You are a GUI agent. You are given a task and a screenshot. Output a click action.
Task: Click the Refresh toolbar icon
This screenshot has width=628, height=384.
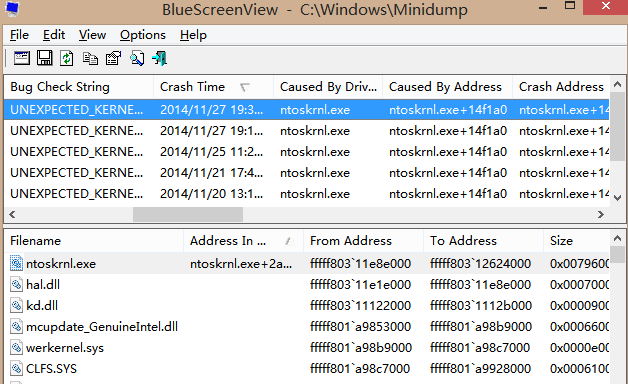click(x=67, y=58)
